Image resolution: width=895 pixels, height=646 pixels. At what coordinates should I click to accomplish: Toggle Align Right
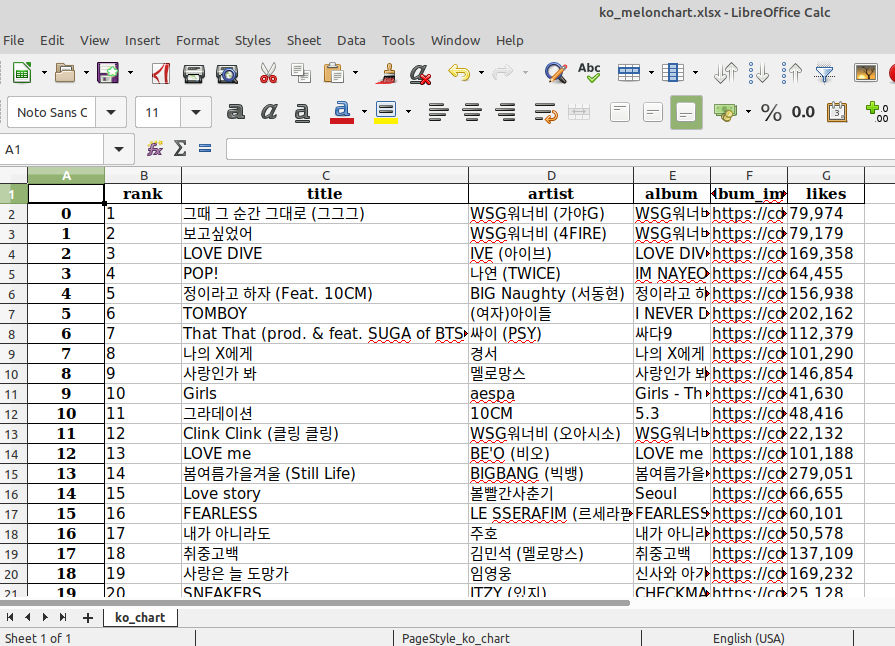(505, 112)
